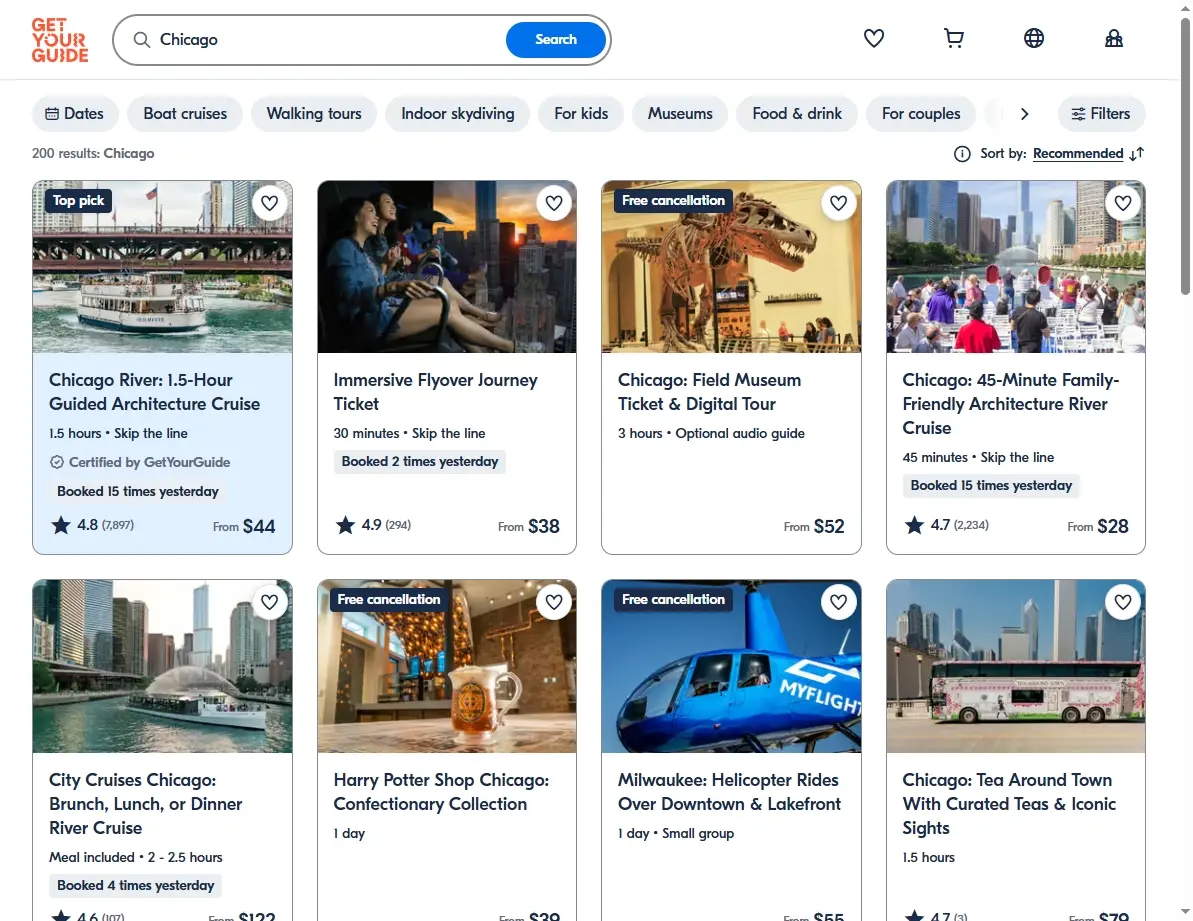Filter by For couples

pyautogui.click(x=921, y=113)
